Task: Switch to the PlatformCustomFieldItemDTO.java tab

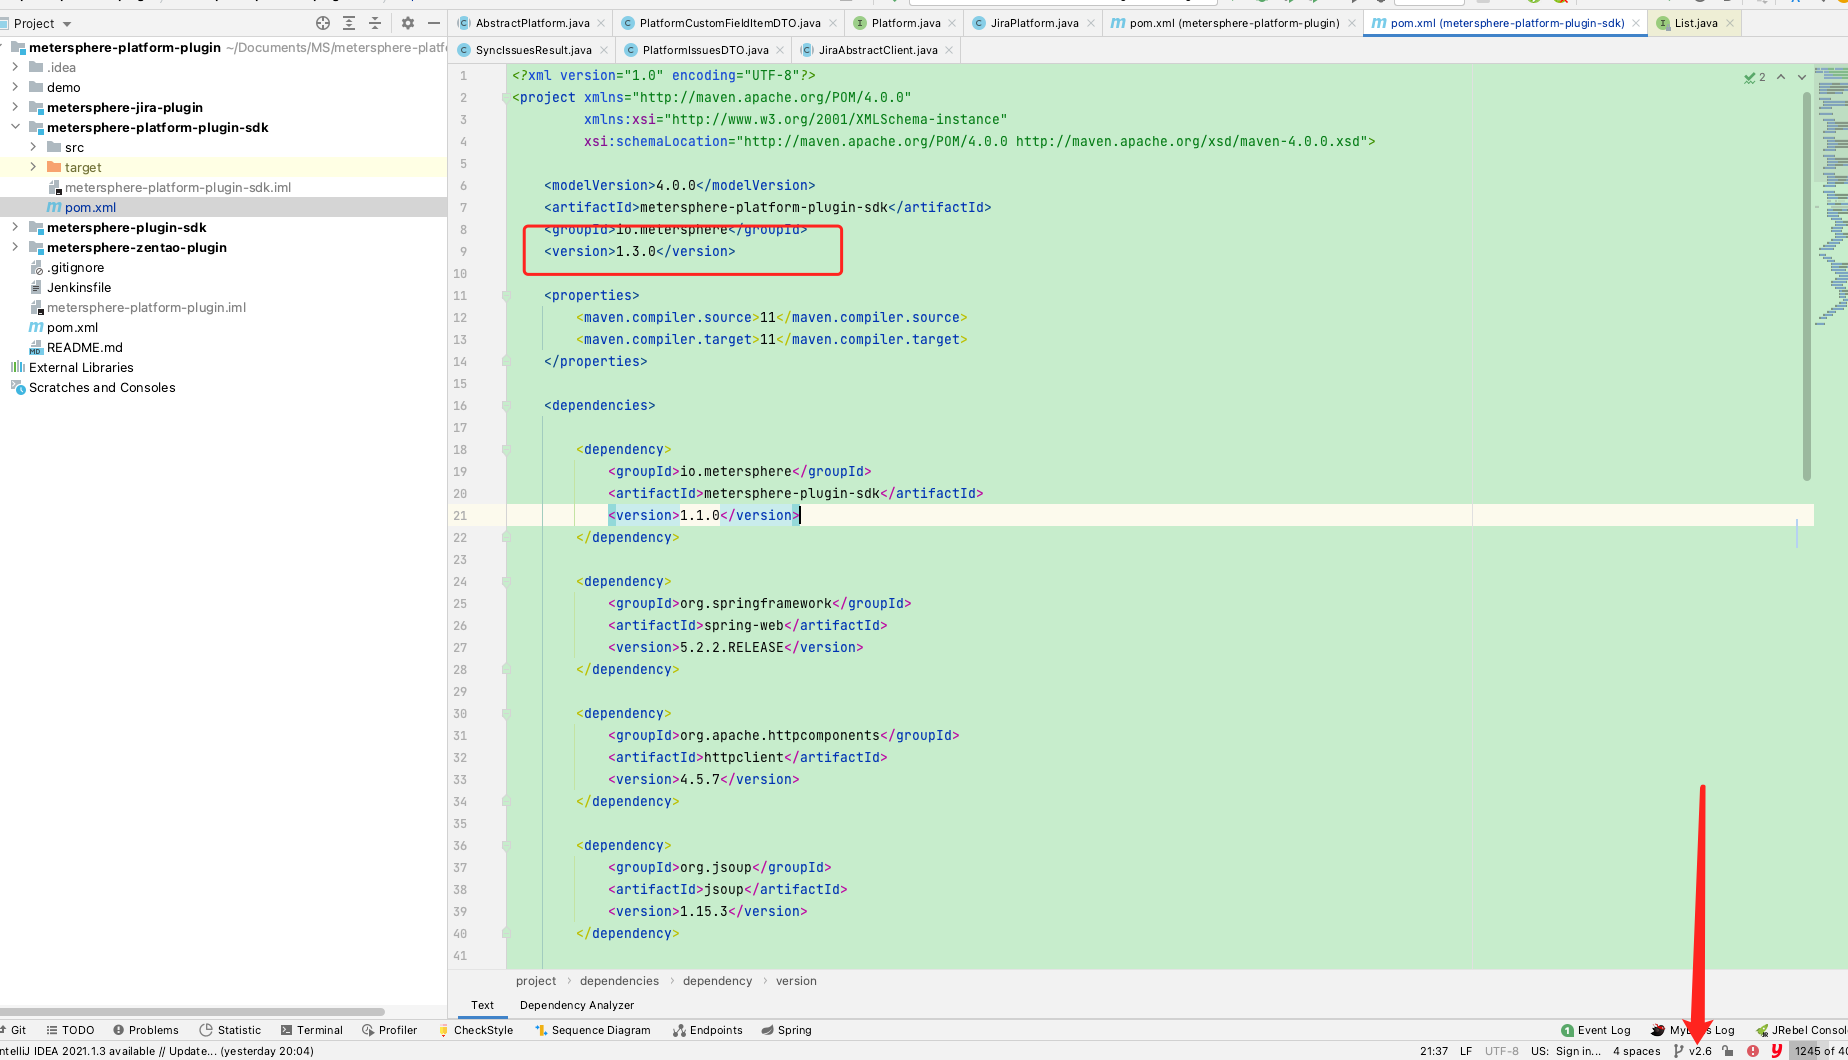Action: (729, 23)
